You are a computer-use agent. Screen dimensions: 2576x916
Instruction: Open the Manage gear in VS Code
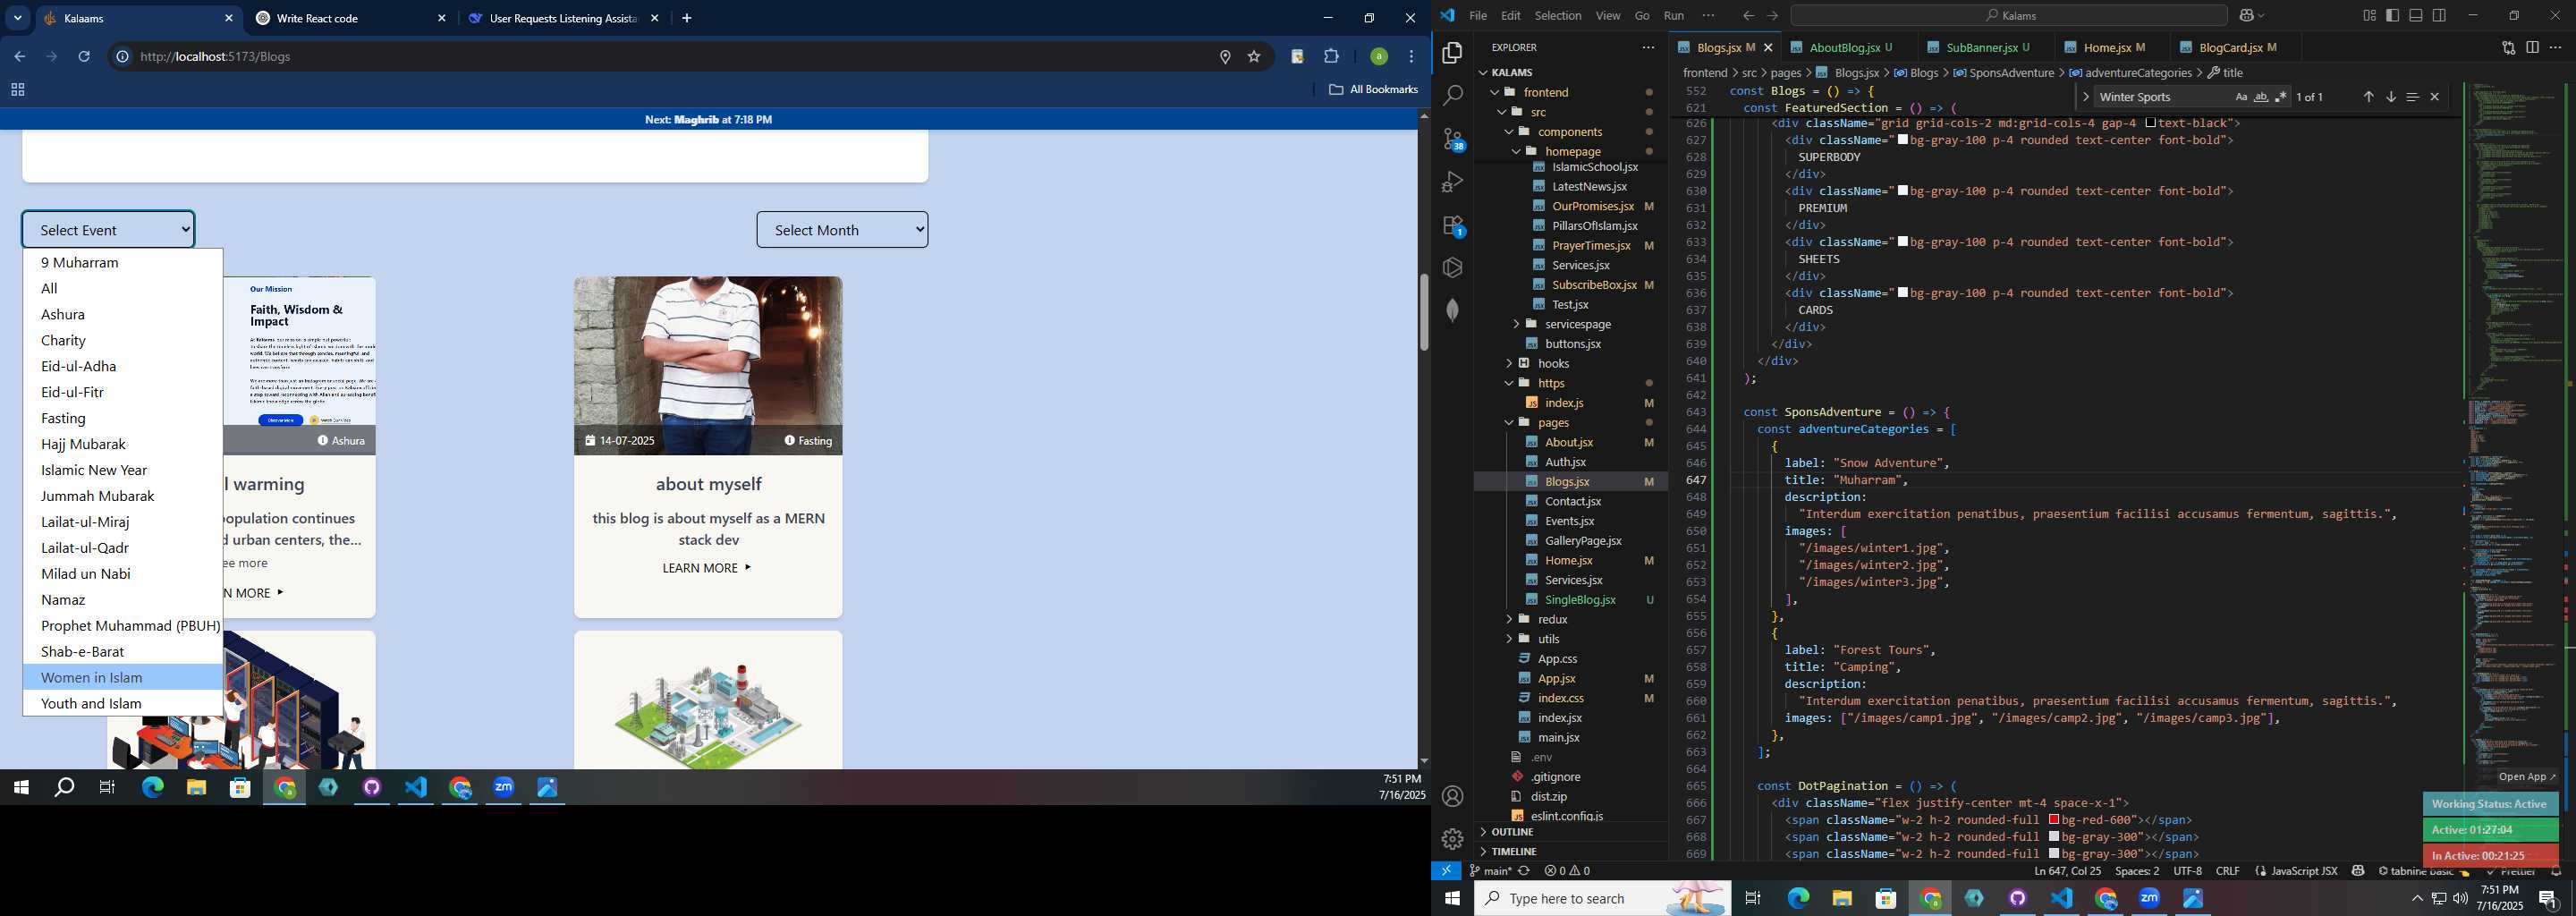[x=1453, y=838]
